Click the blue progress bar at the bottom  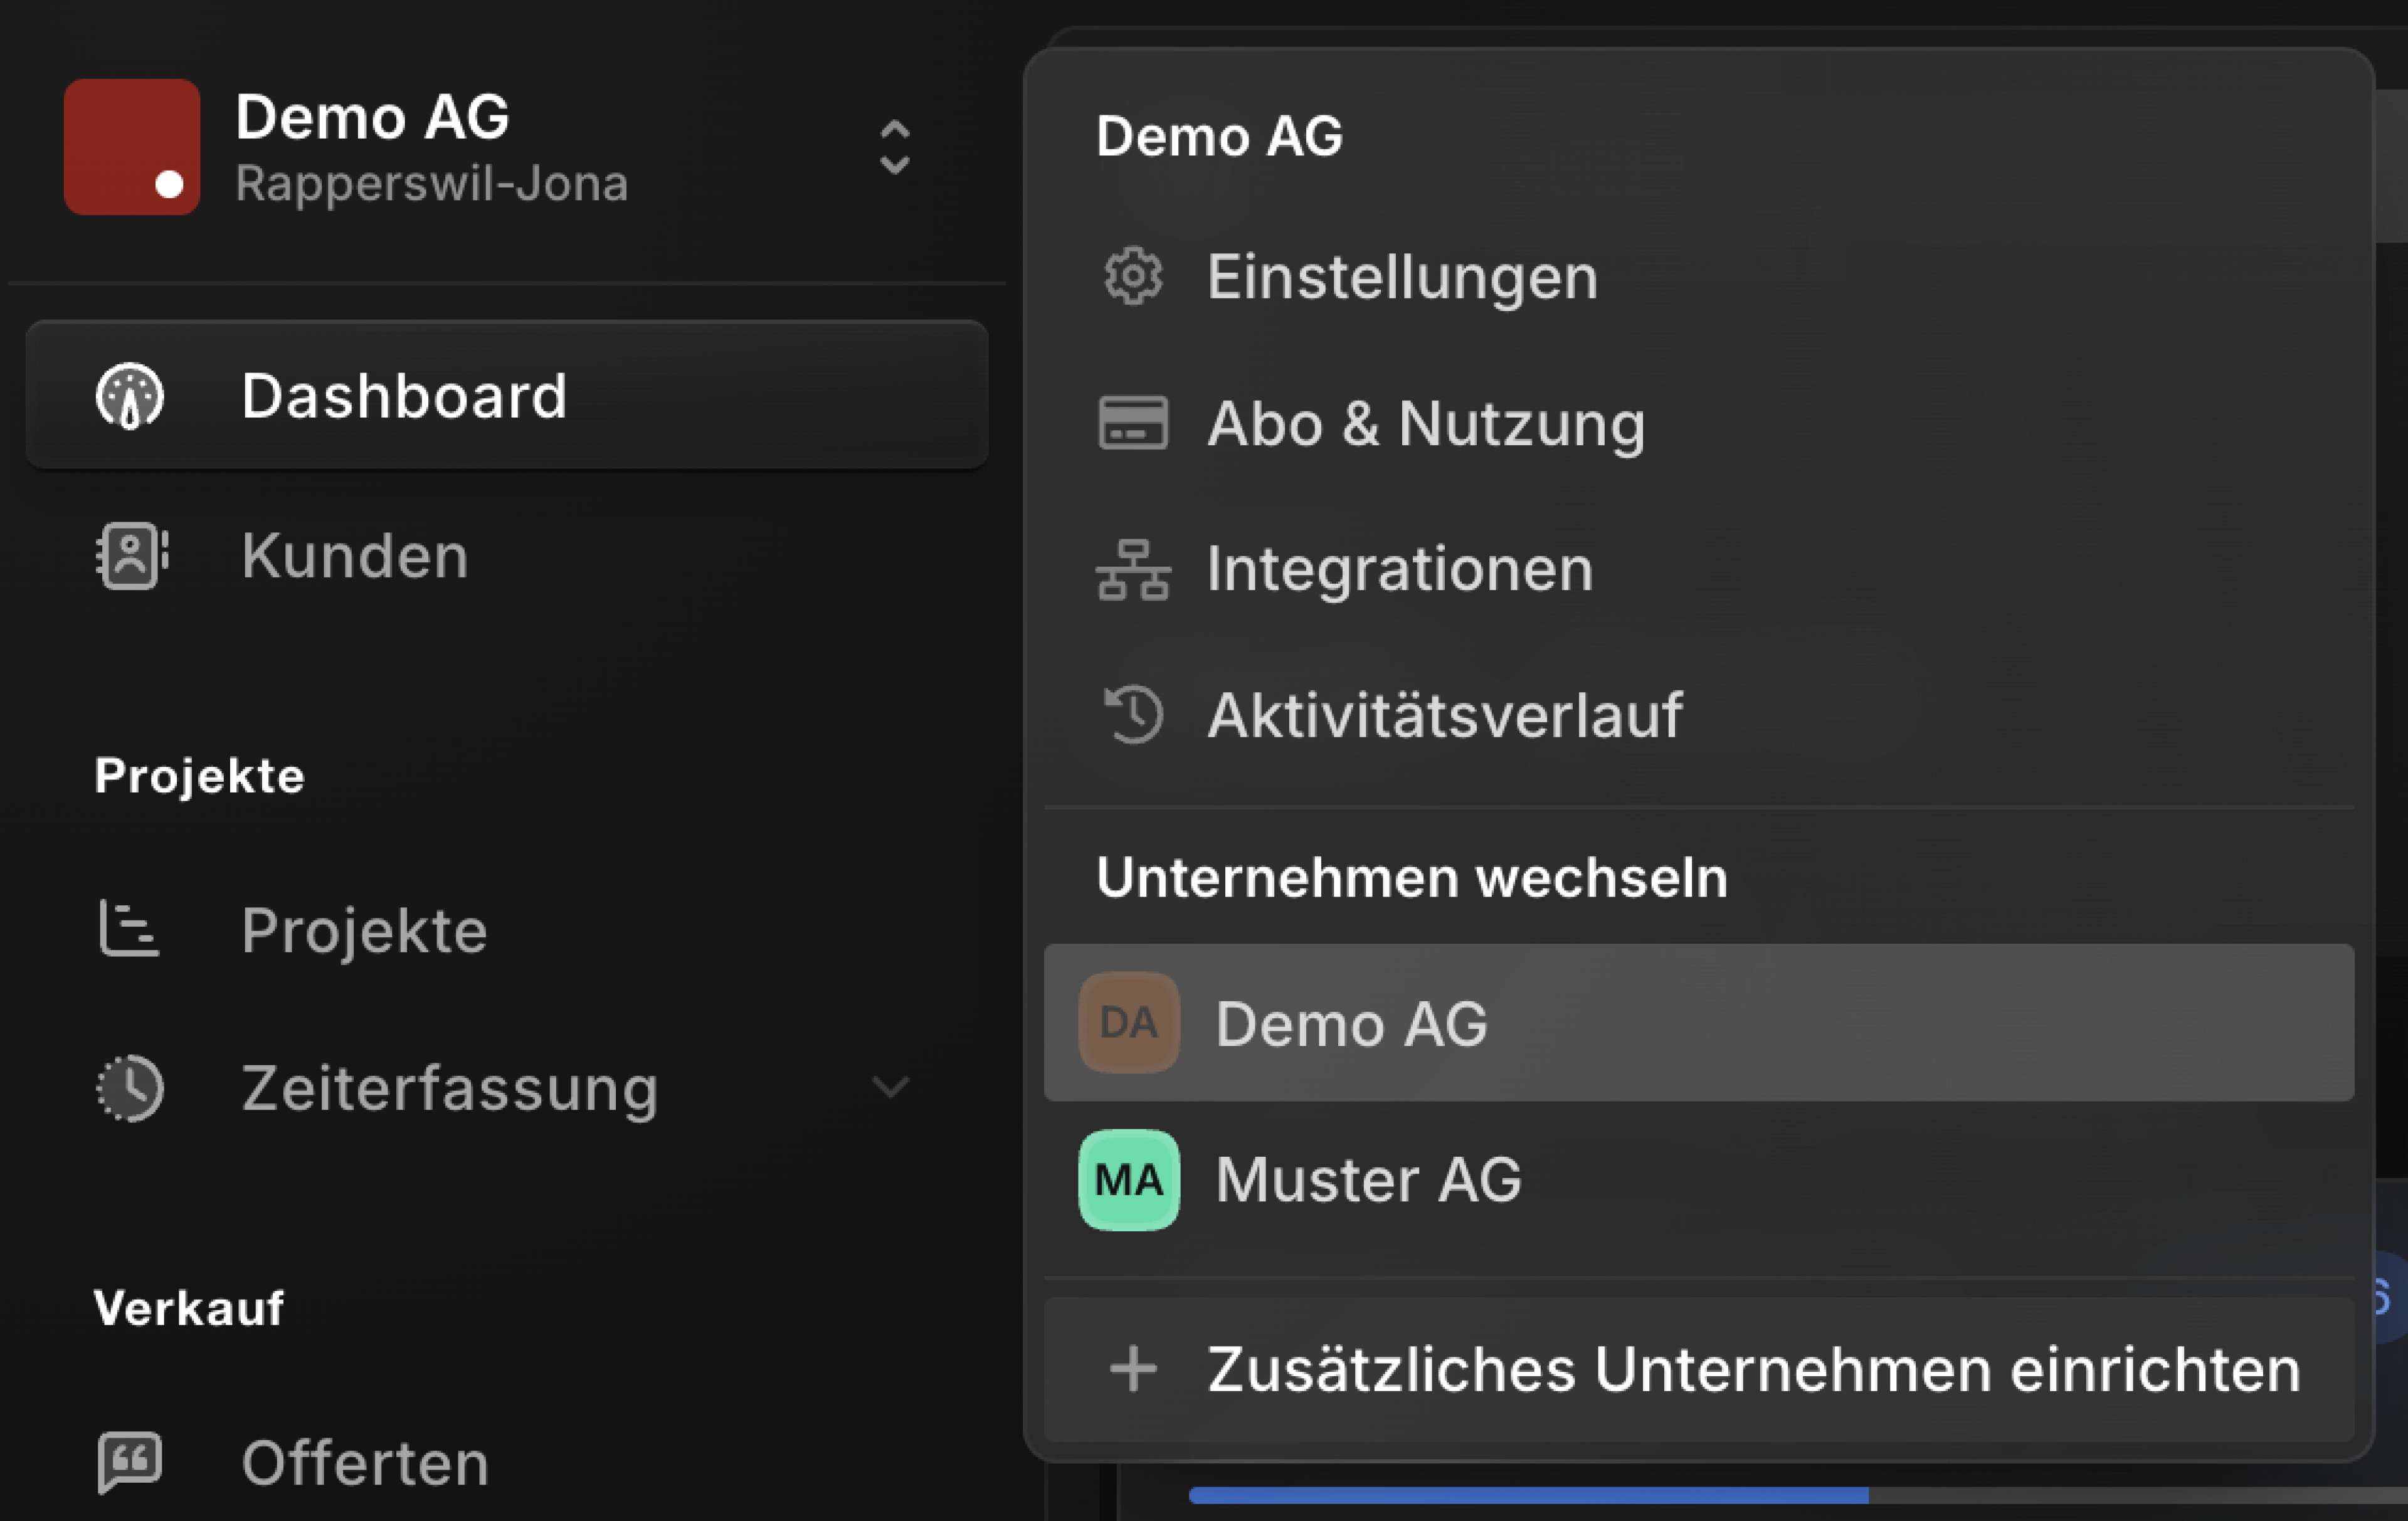click(1528, 1495)
